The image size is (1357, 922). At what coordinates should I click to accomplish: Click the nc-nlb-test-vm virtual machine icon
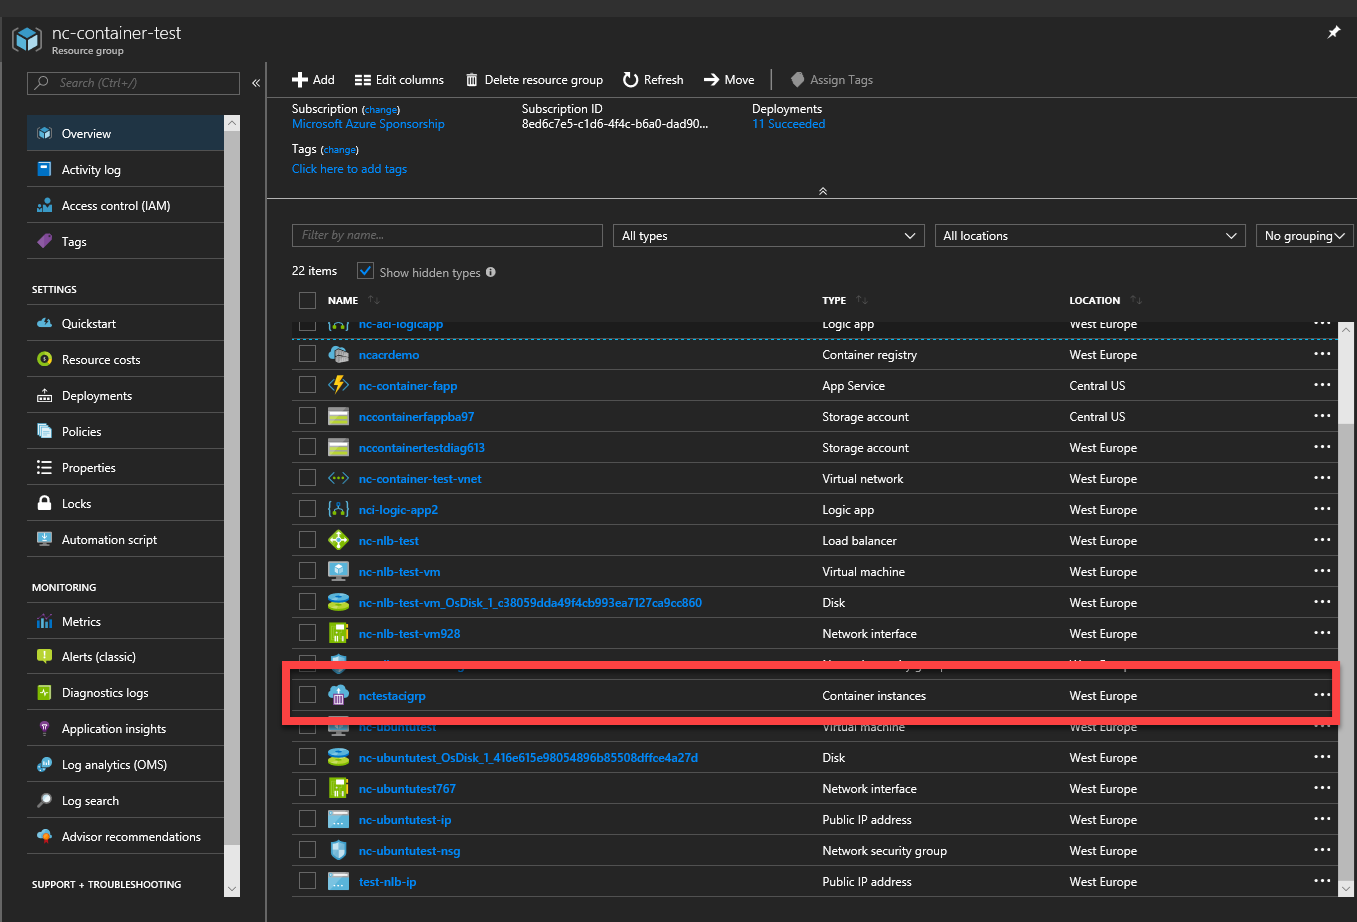coord(338,571)
